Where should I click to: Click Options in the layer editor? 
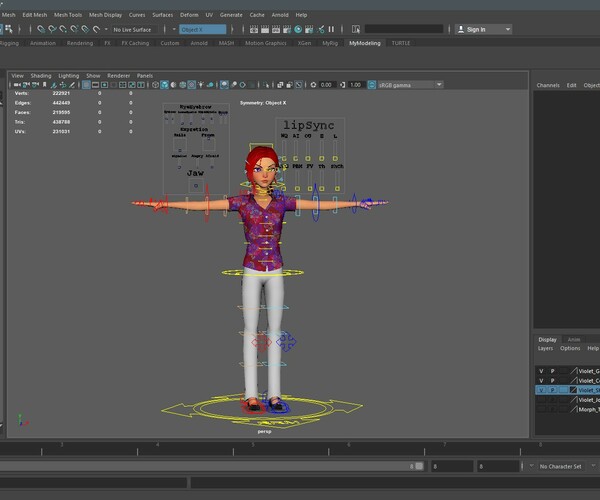click(x=570, y=348)
